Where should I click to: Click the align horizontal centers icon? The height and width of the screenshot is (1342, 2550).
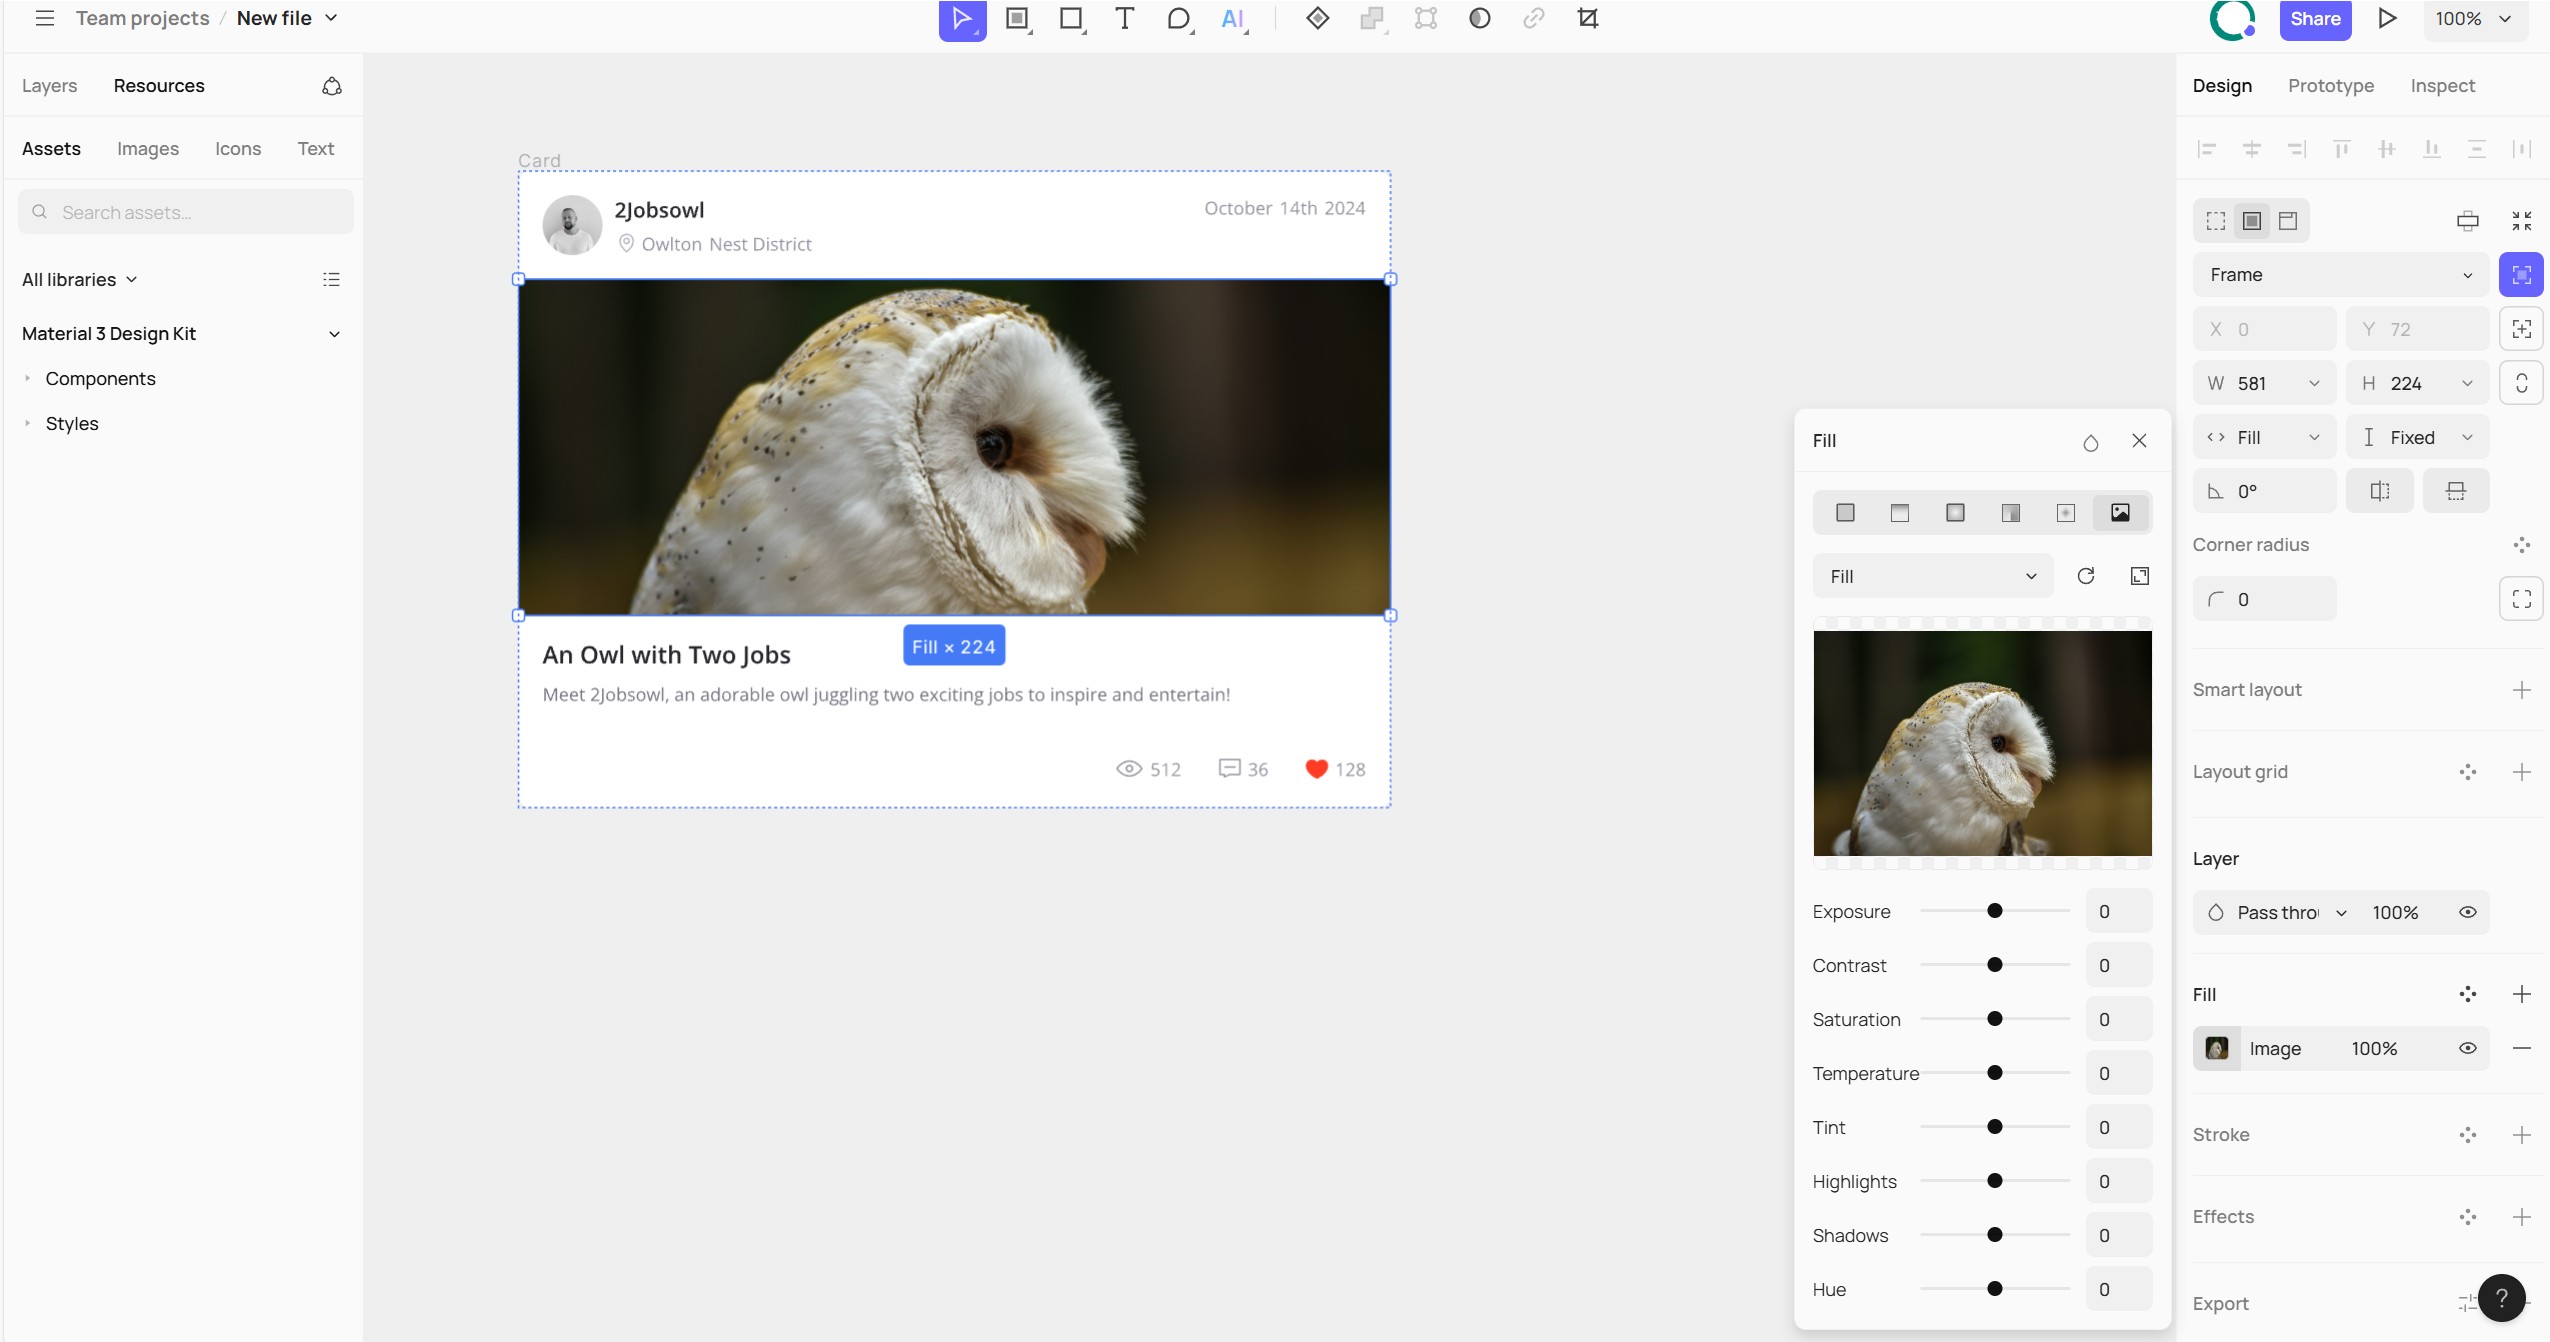pyautogui.click(x=2251, y=149)
